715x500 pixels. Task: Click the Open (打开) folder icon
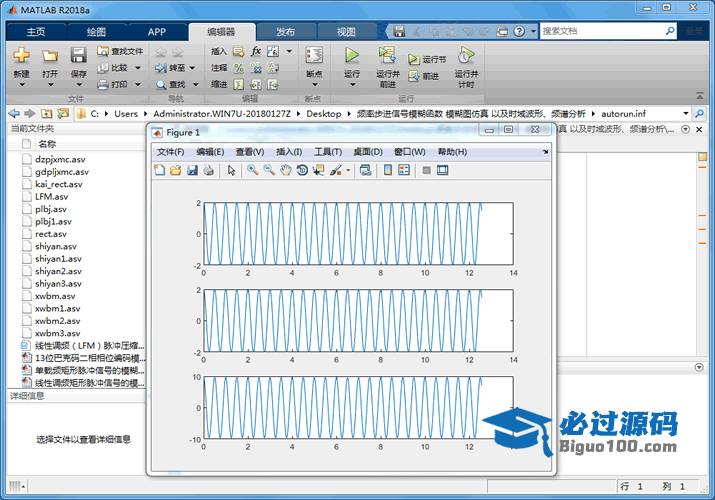point(50,55)
